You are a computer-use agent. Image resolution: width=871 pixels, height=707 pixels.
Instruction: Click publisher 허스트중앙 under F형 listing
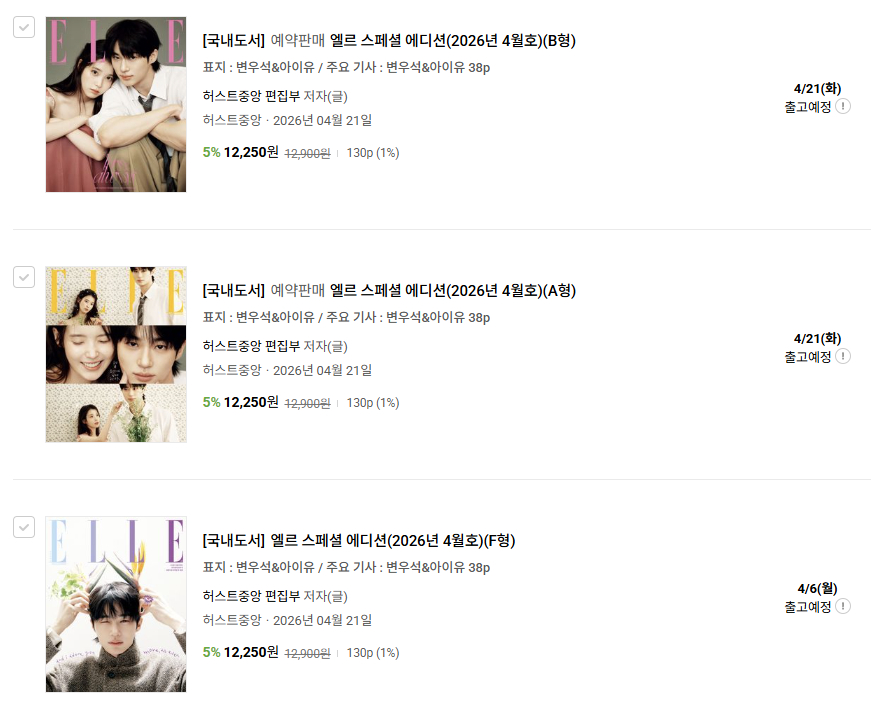pyautogui.click(x=232, y=620)
